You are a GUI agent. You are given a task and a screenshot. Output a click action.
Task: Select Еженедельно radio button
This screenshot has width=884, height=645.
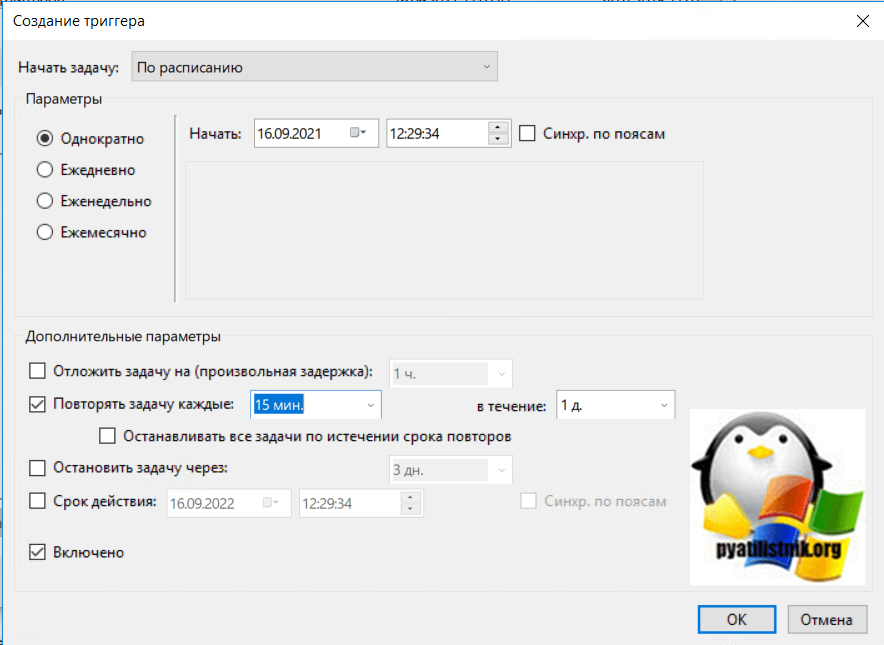pos(45,201)
